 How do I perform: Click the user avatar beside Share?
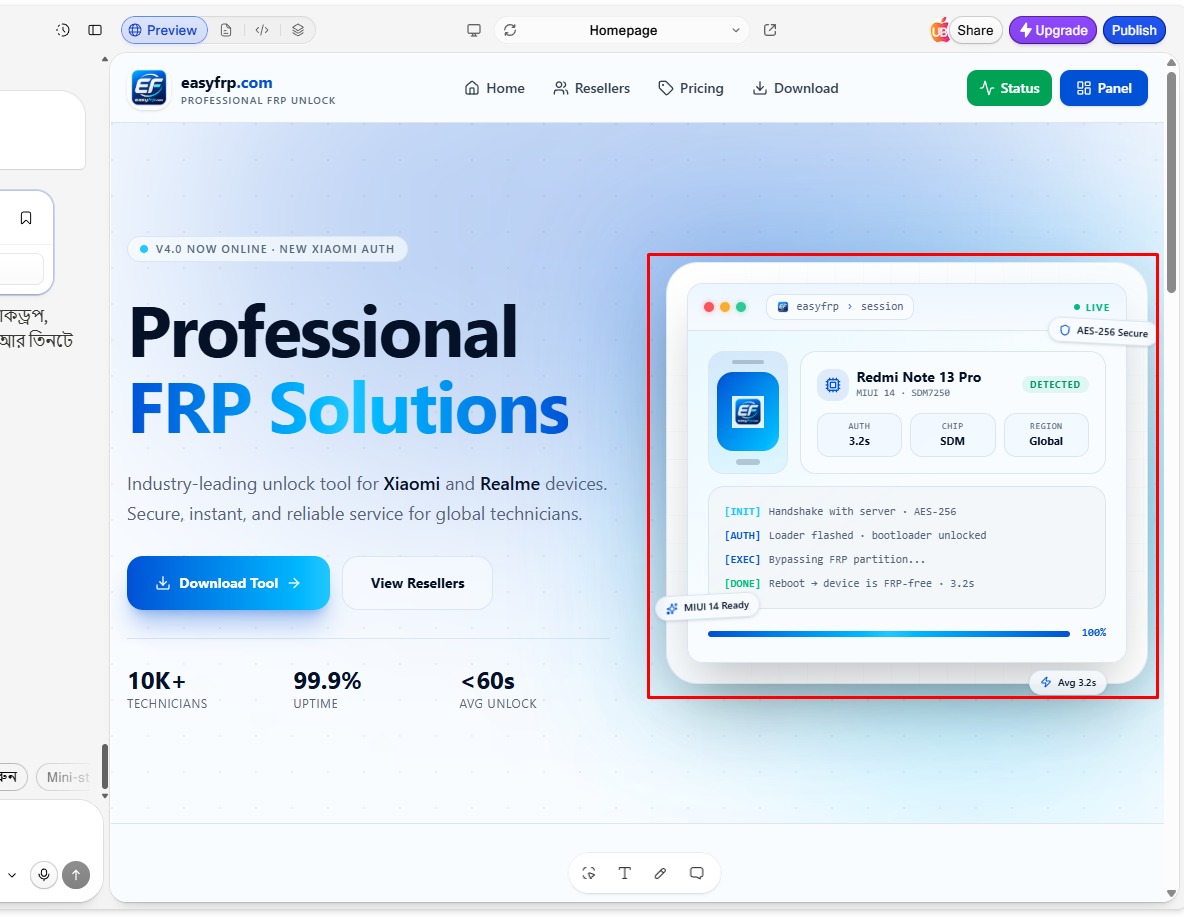click(939, 30)
